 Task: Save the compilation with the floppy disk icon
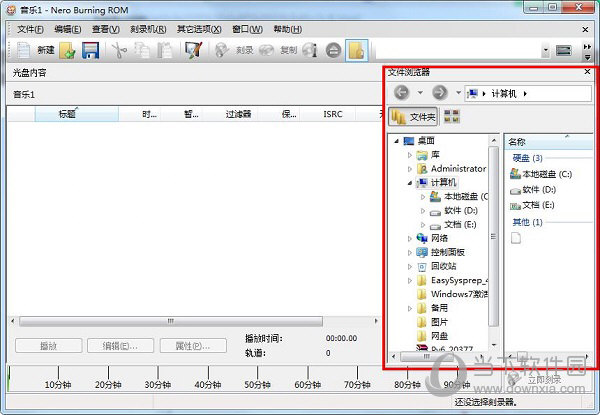90,50
